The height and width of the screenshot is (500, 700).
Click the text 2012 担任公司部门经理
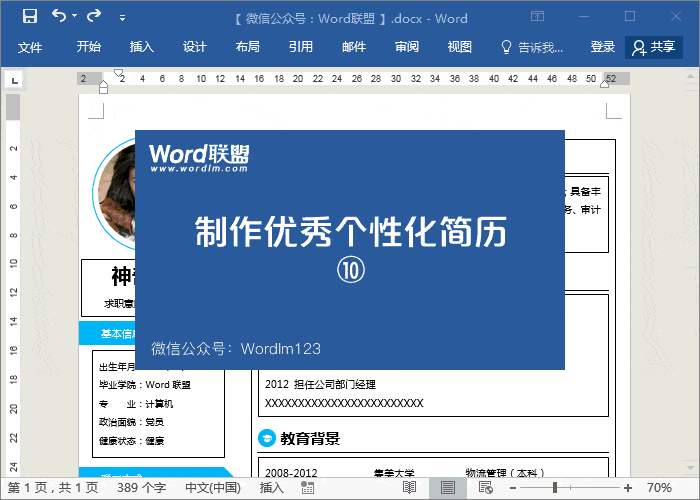[320, 384]
